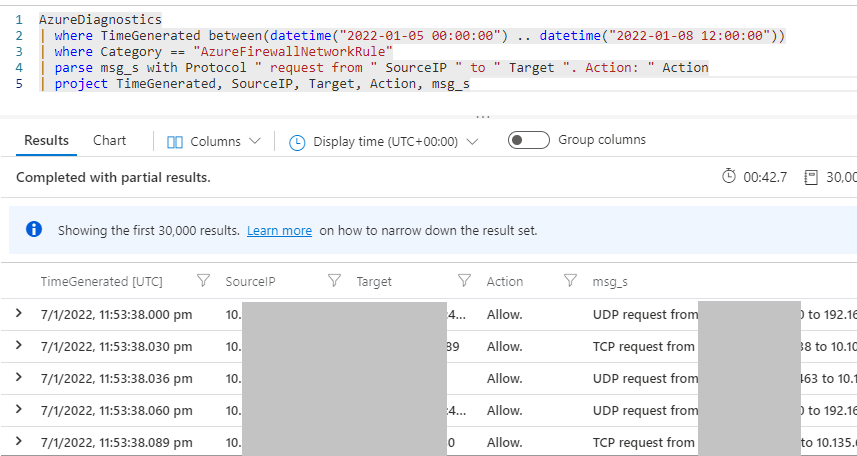Expand the 11:53:38.089 pm result row

pyautogui.click(x=18, y=442)
